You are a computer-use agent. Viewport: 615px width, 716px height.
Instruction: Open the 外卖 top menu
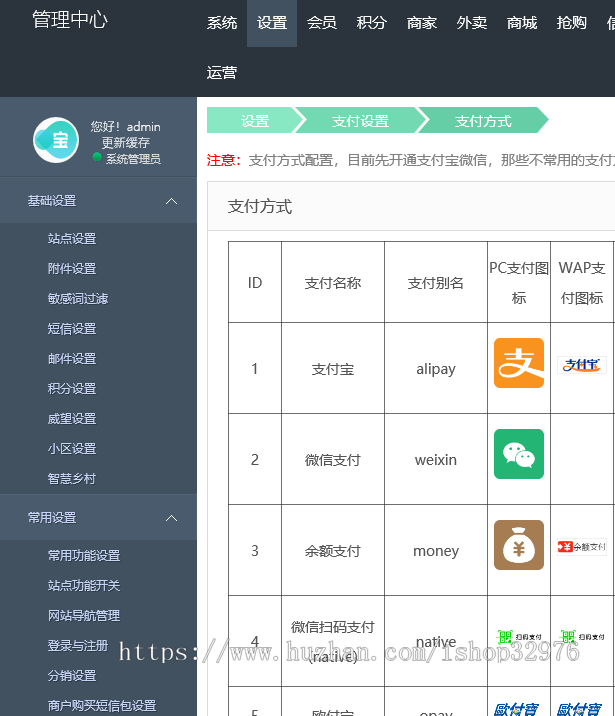[472, 23]
